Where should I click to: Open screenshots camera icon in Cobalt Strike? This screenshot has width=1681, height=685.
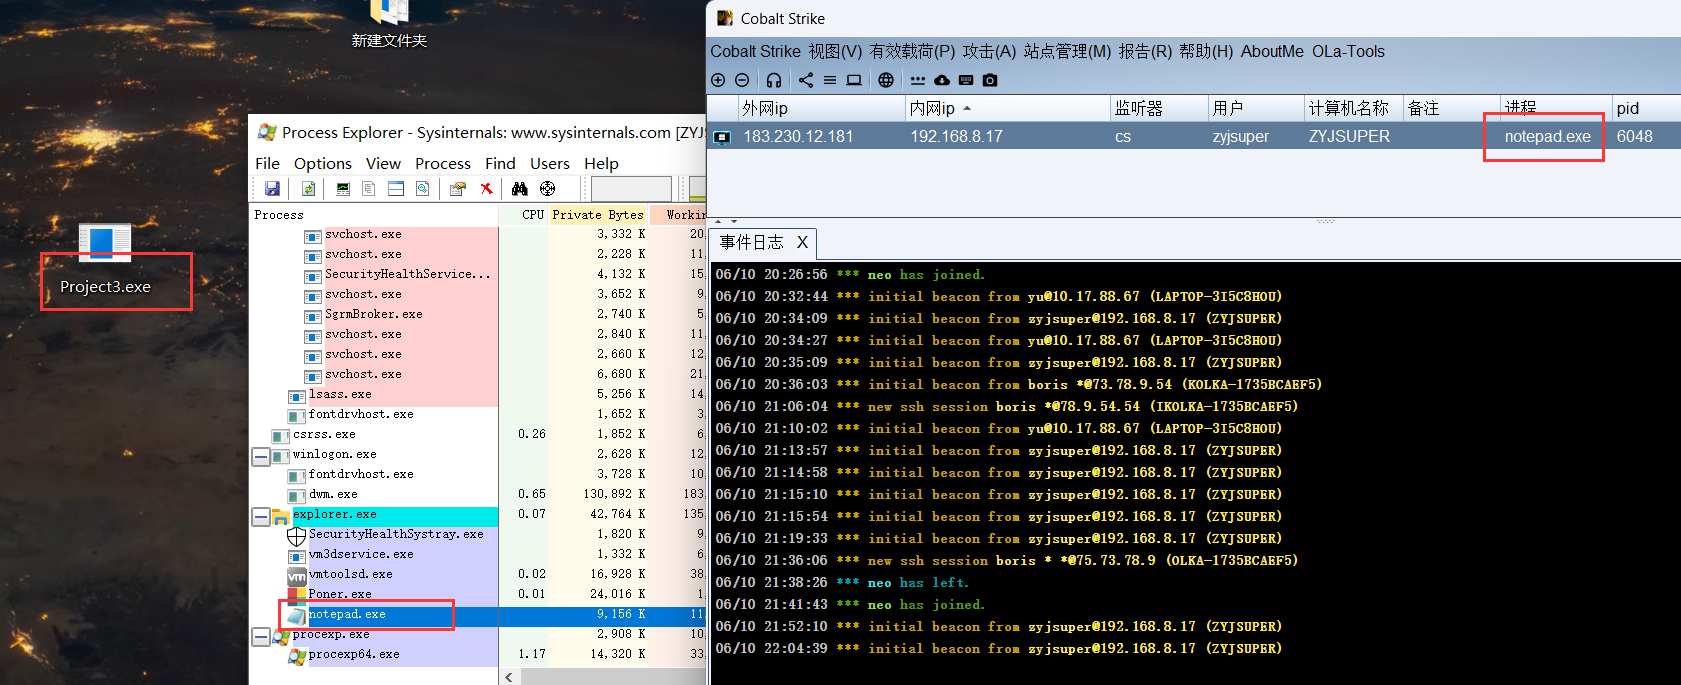click(990, 80)
